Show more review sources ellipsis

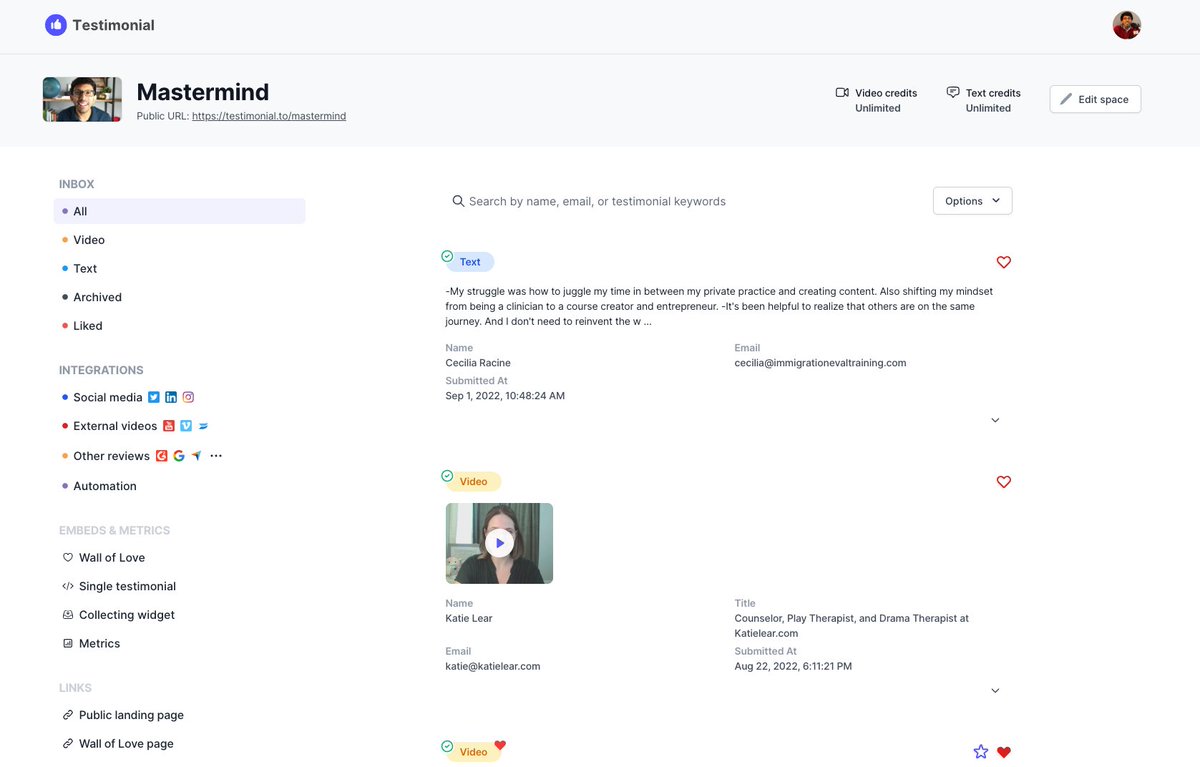coord(216,456)
